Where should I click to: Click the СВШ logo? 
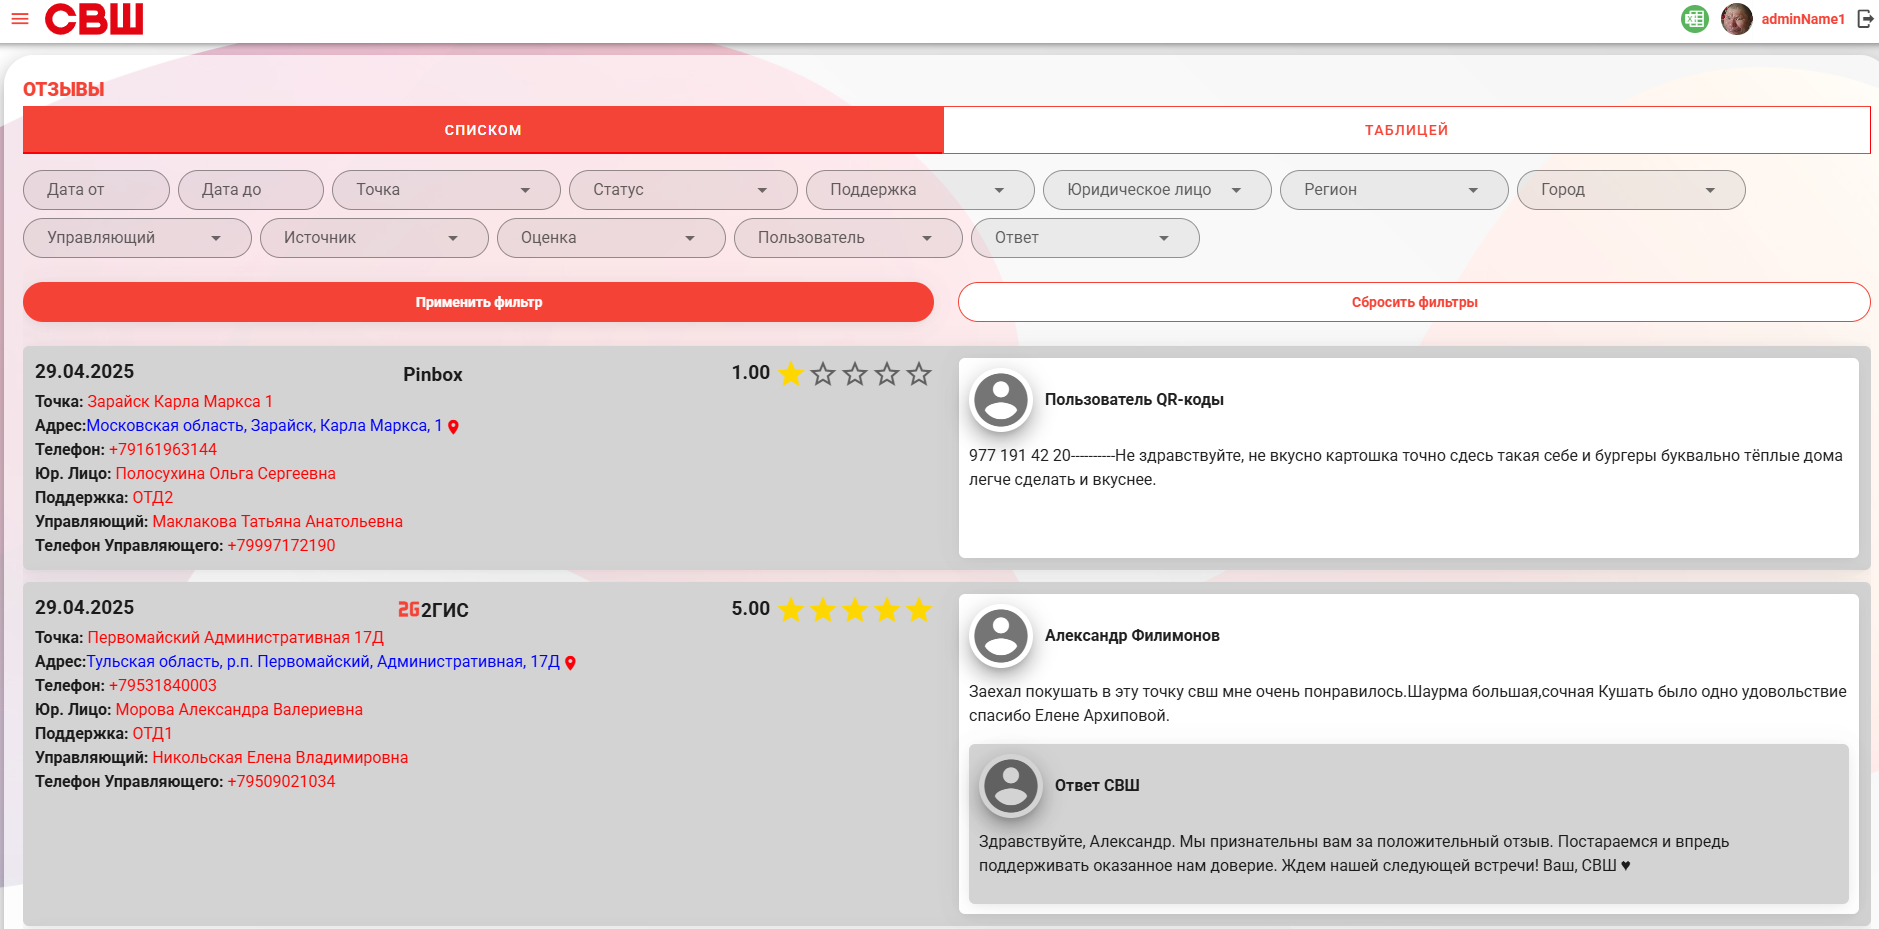tap(94, 19)
